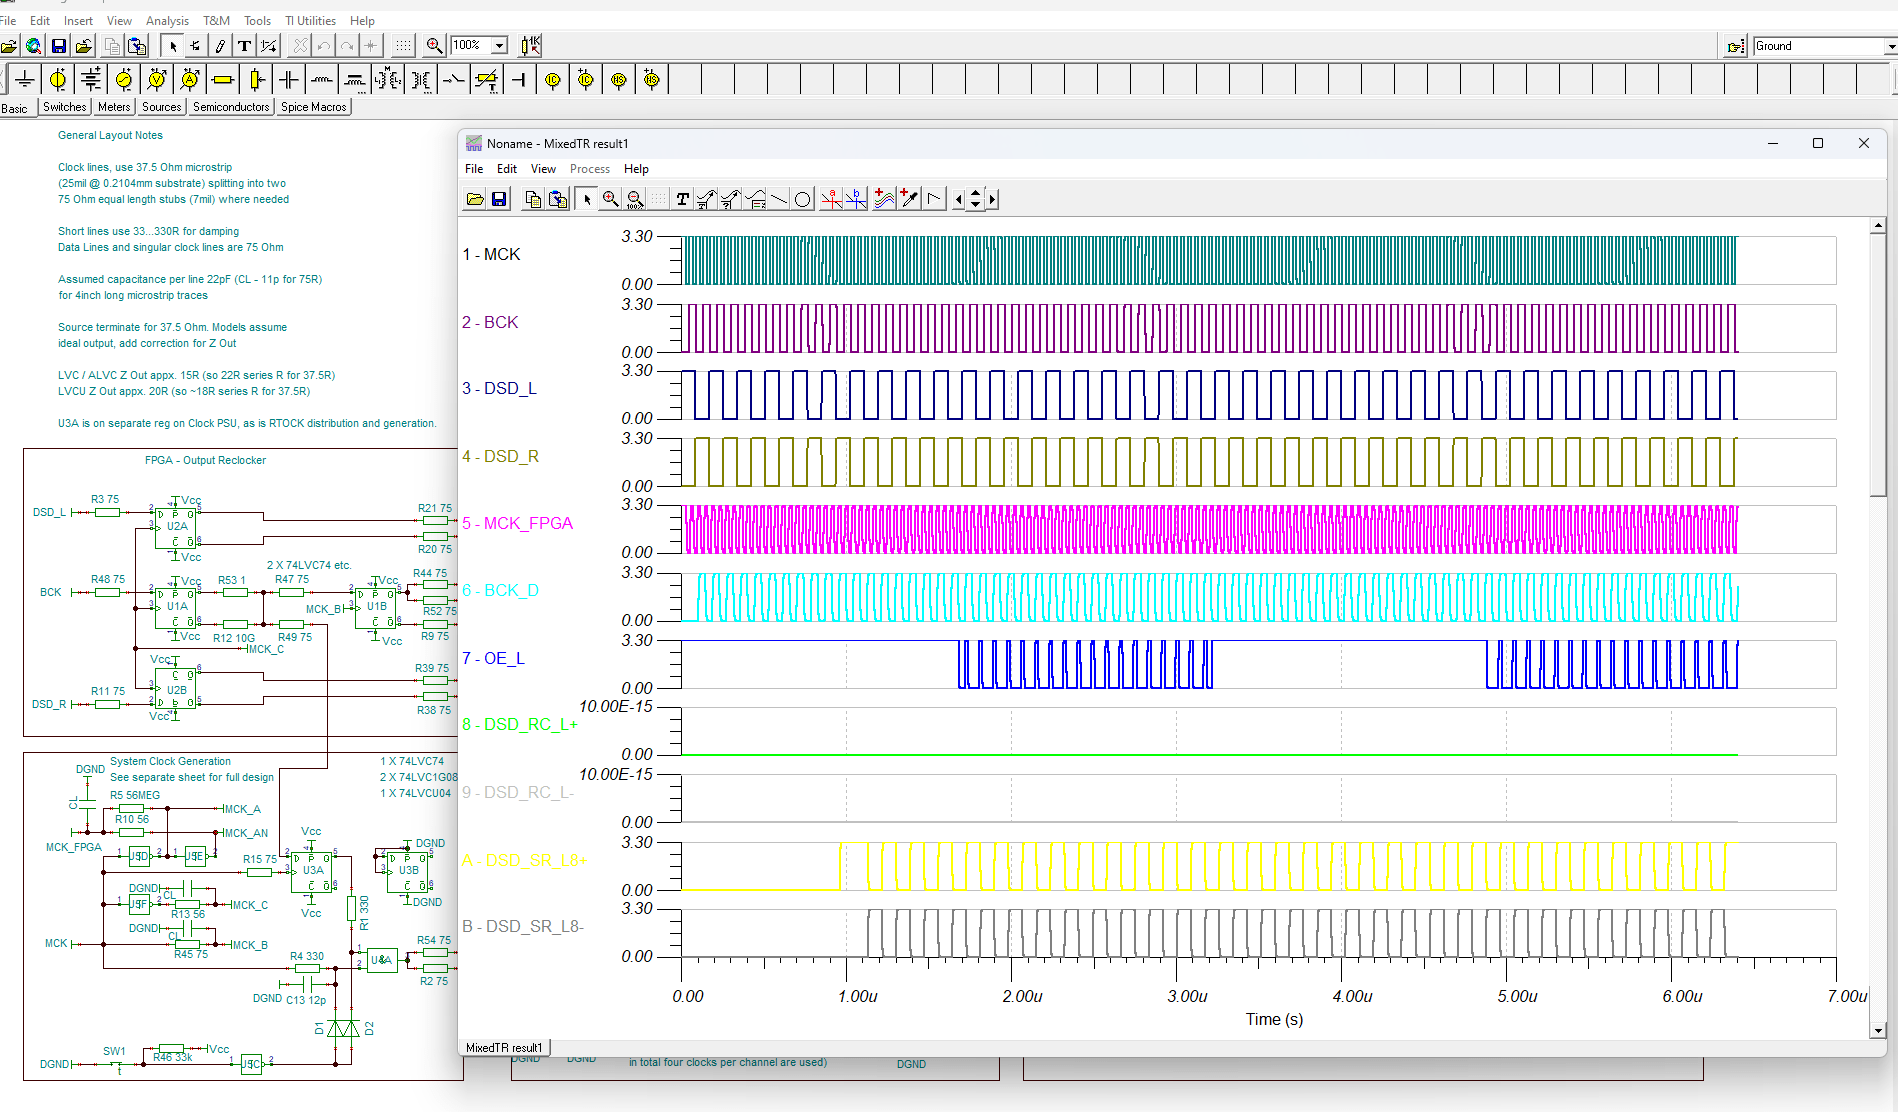This screenshot has height=1112, width=1898.
Task: Draw a line on the diagram
Action: [x=779, y=199]
